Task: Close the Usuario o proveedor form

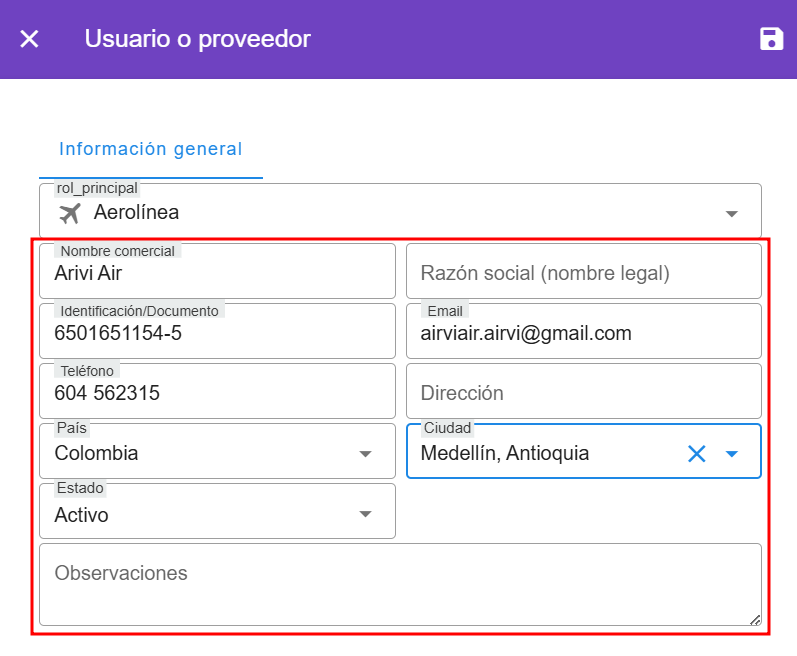Action: coord(29,39)
